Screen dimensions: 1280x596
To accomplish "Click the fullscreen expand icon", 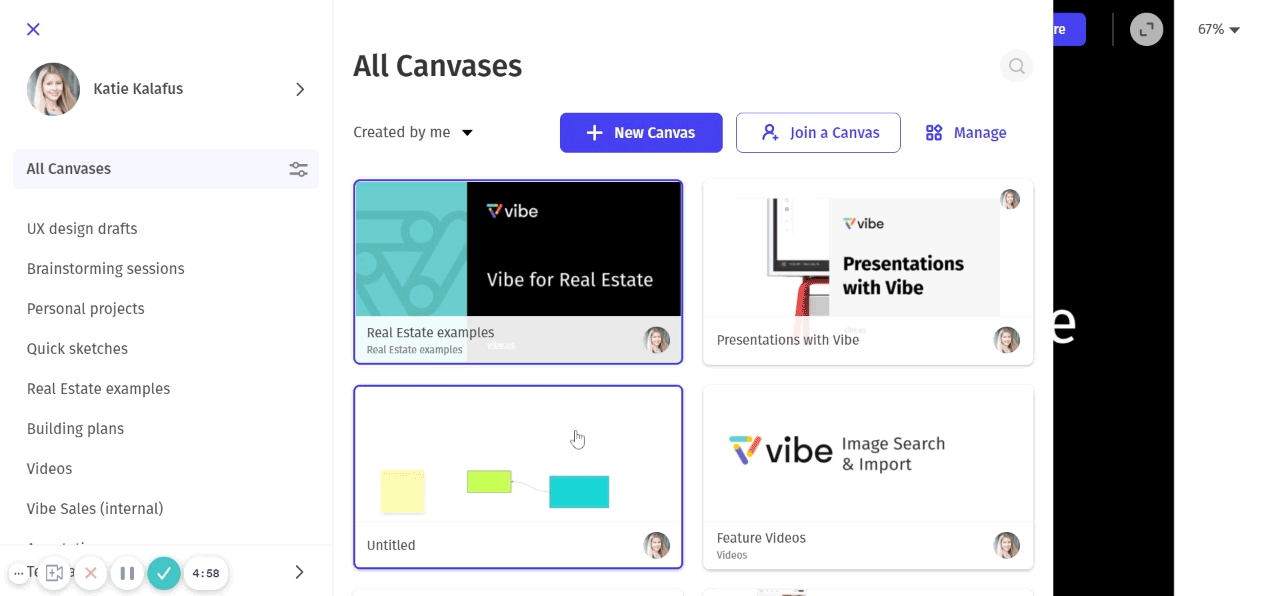I will point(1146,29).
